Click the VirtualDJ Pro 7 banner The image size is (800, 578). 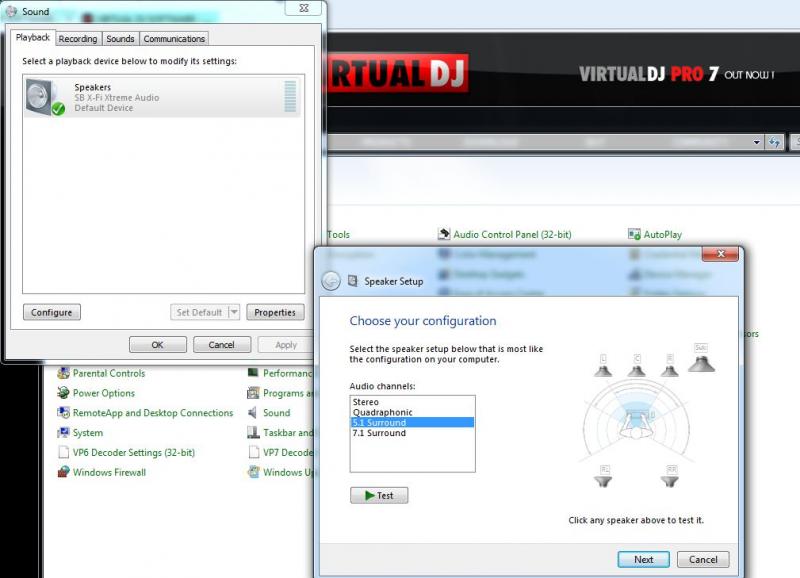click(677, 74)
